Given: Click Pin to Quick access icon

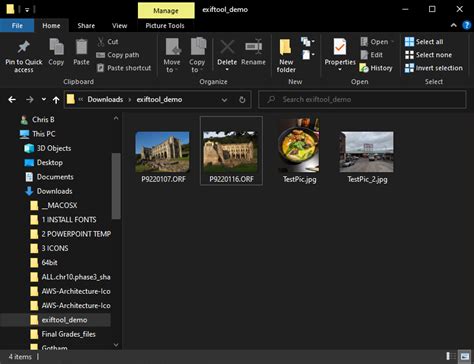Looking at the screenshot, I should (x=24, y=47).
